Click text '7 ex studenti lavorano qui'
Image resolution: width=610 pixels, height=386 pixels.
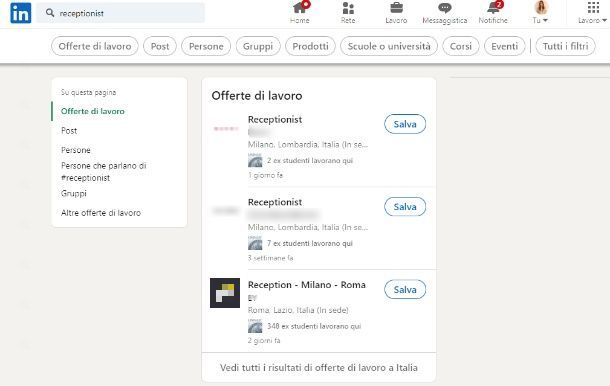310,244
